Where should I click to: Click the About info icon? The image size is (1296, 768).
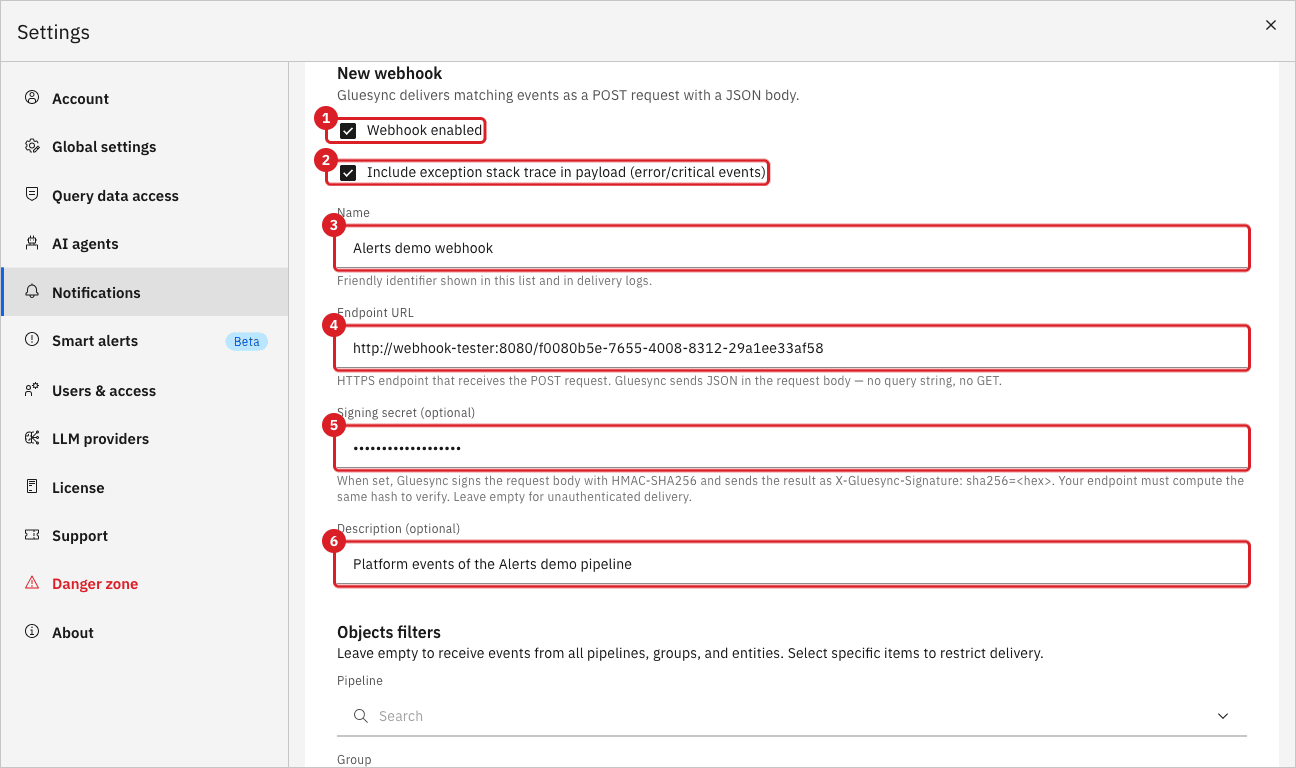(x=32, y=632)
